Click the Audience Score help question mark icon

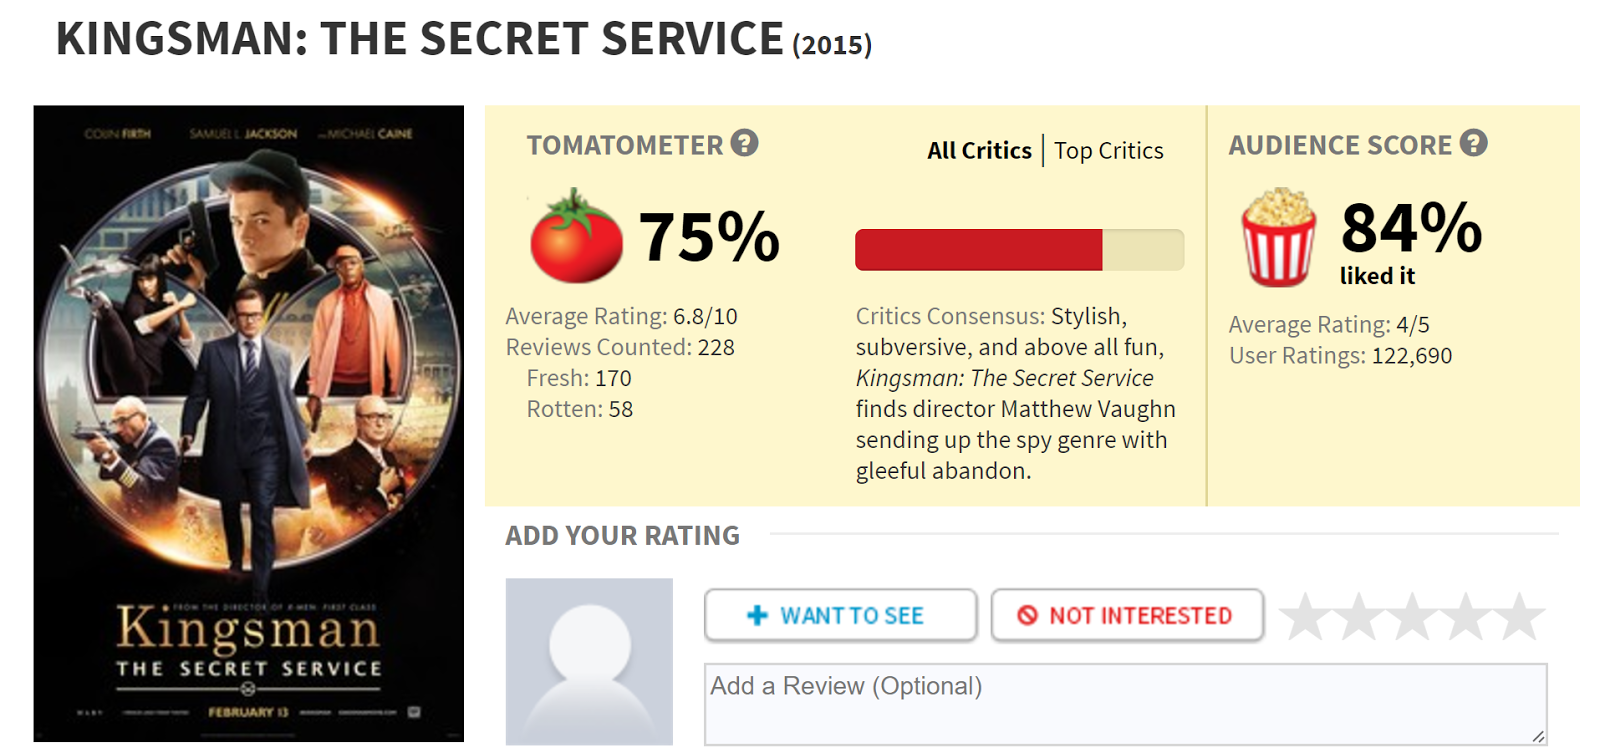1473,144
